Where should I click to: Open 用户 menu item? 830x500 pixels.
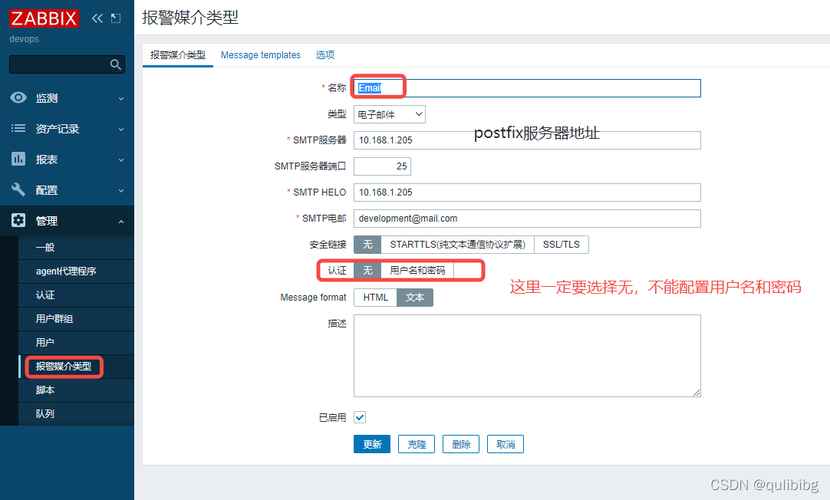pyautogui.click(x=76, y=342)
